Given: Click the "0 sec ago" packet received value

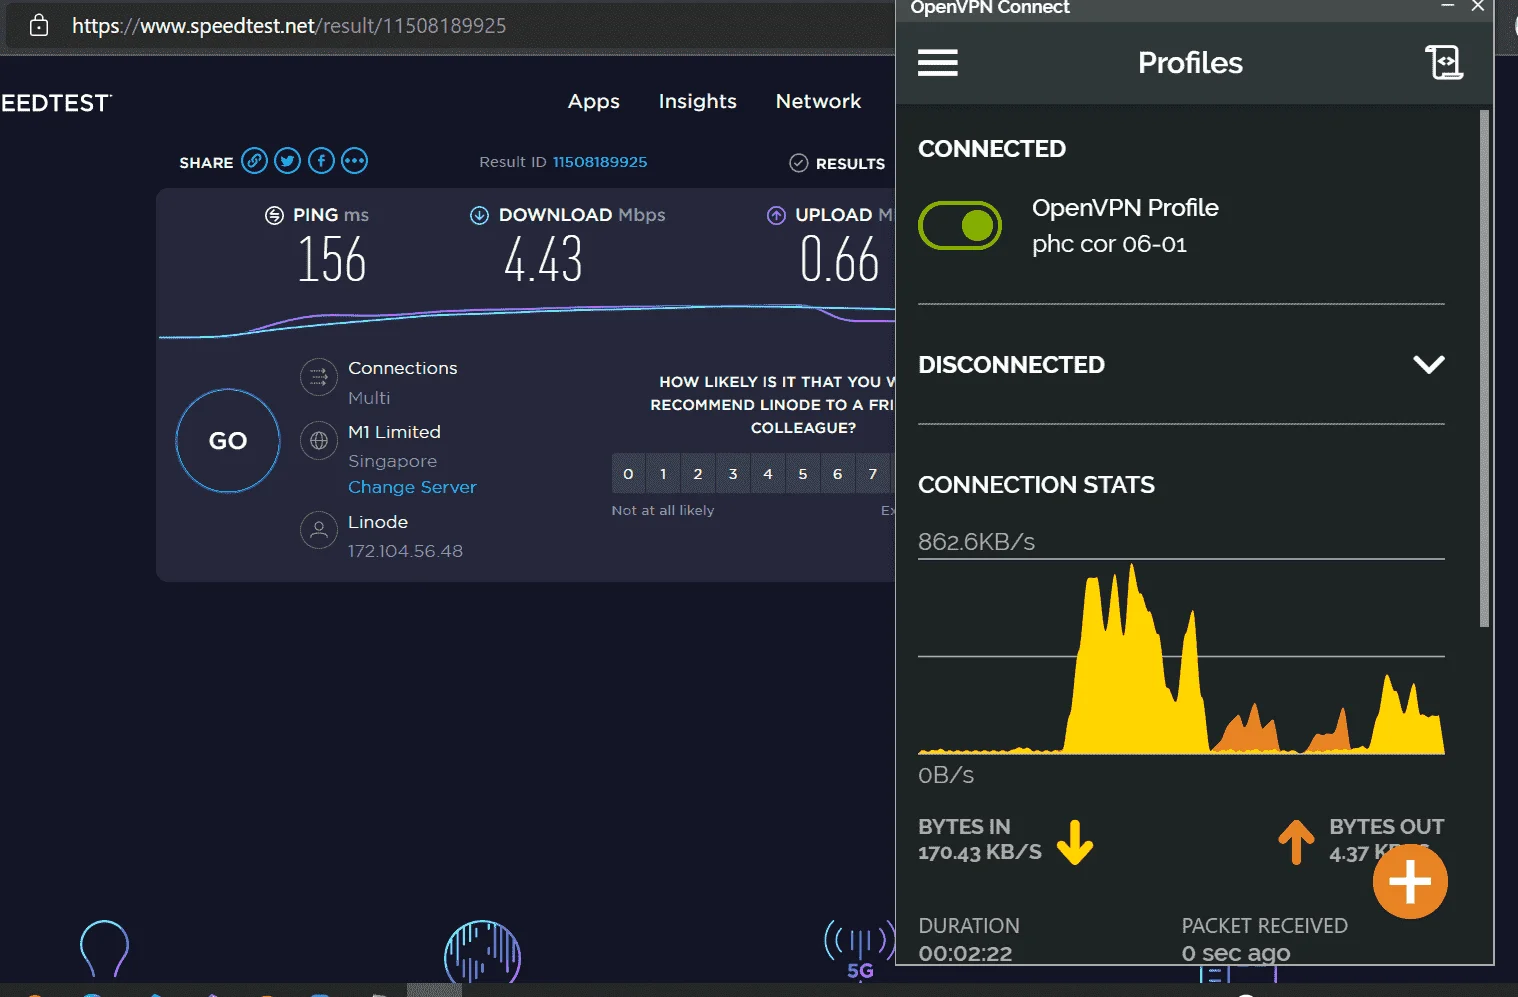Looking at the screenshot, I should click(1236, 953).
